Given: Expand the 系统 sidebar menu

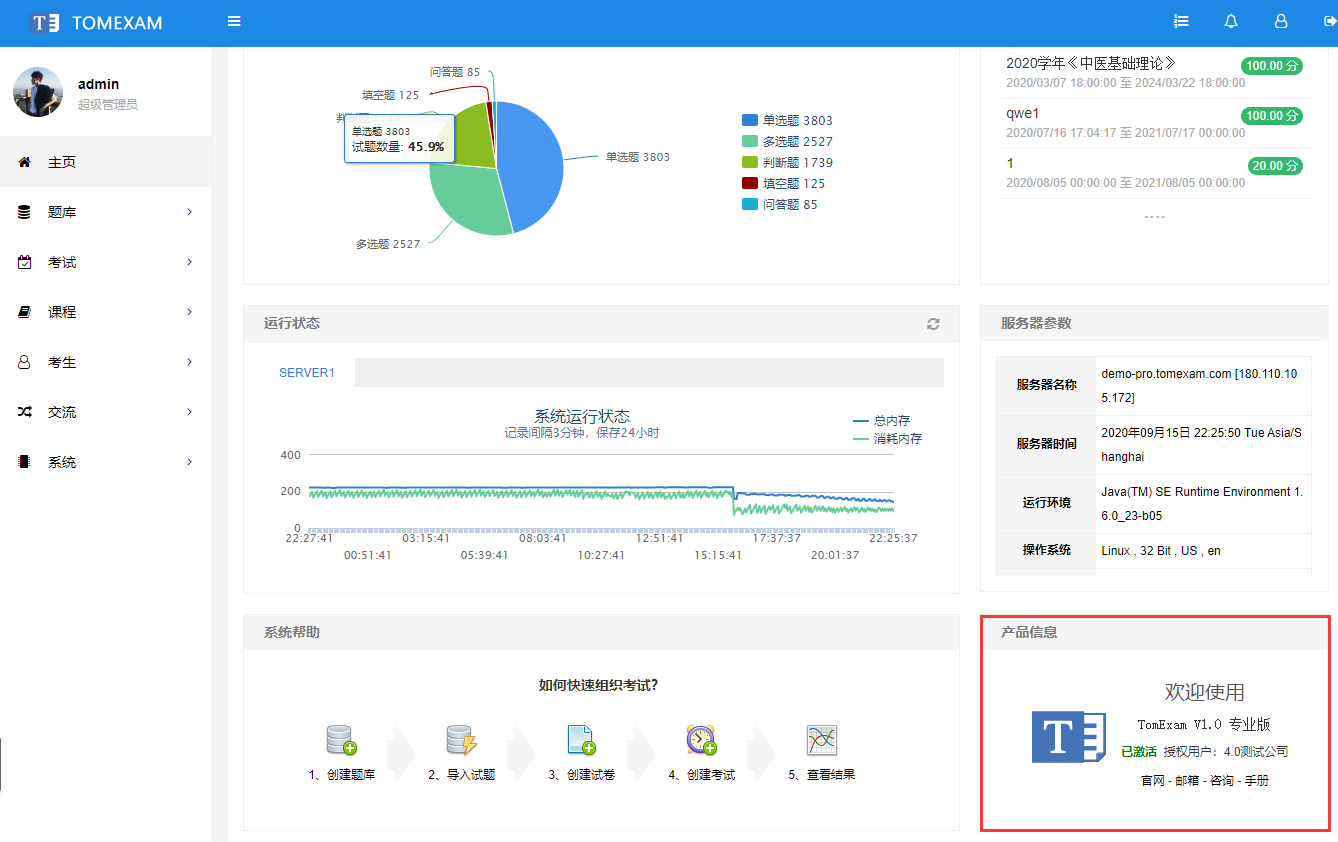Looking at the screenshot, I should (105, 462).
